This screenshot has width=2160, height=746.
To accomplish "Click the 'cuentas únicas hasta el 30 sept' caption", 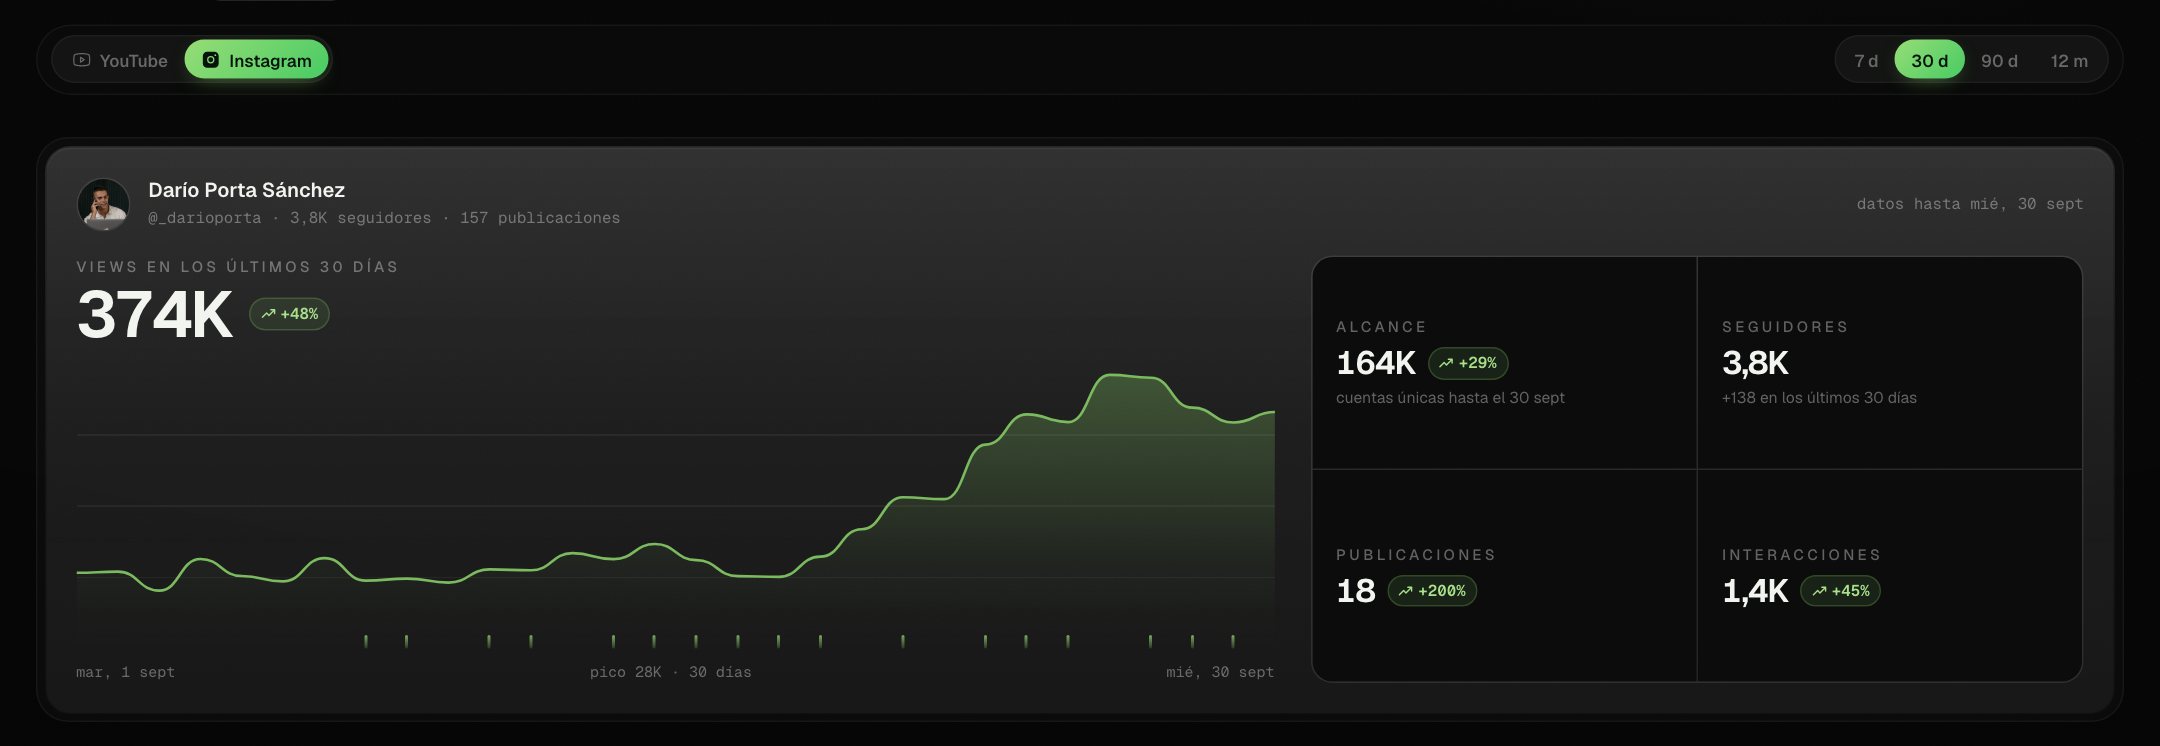I will [x=1450, y=398].
